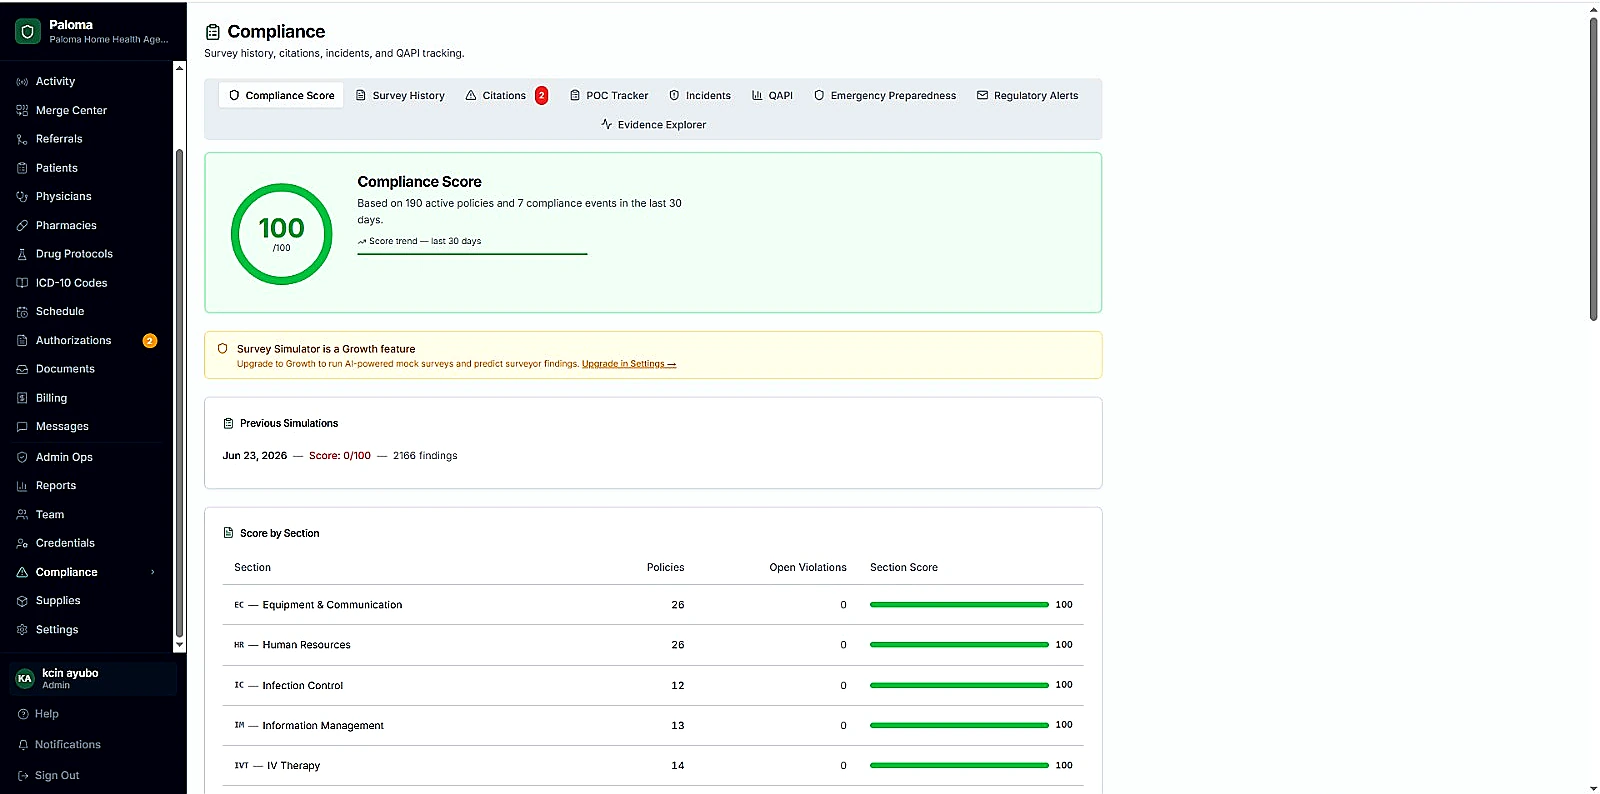This screenshot has width=1600, height=794.
Task: Open Referrals icon in sidebar
Action: (22, 139)
